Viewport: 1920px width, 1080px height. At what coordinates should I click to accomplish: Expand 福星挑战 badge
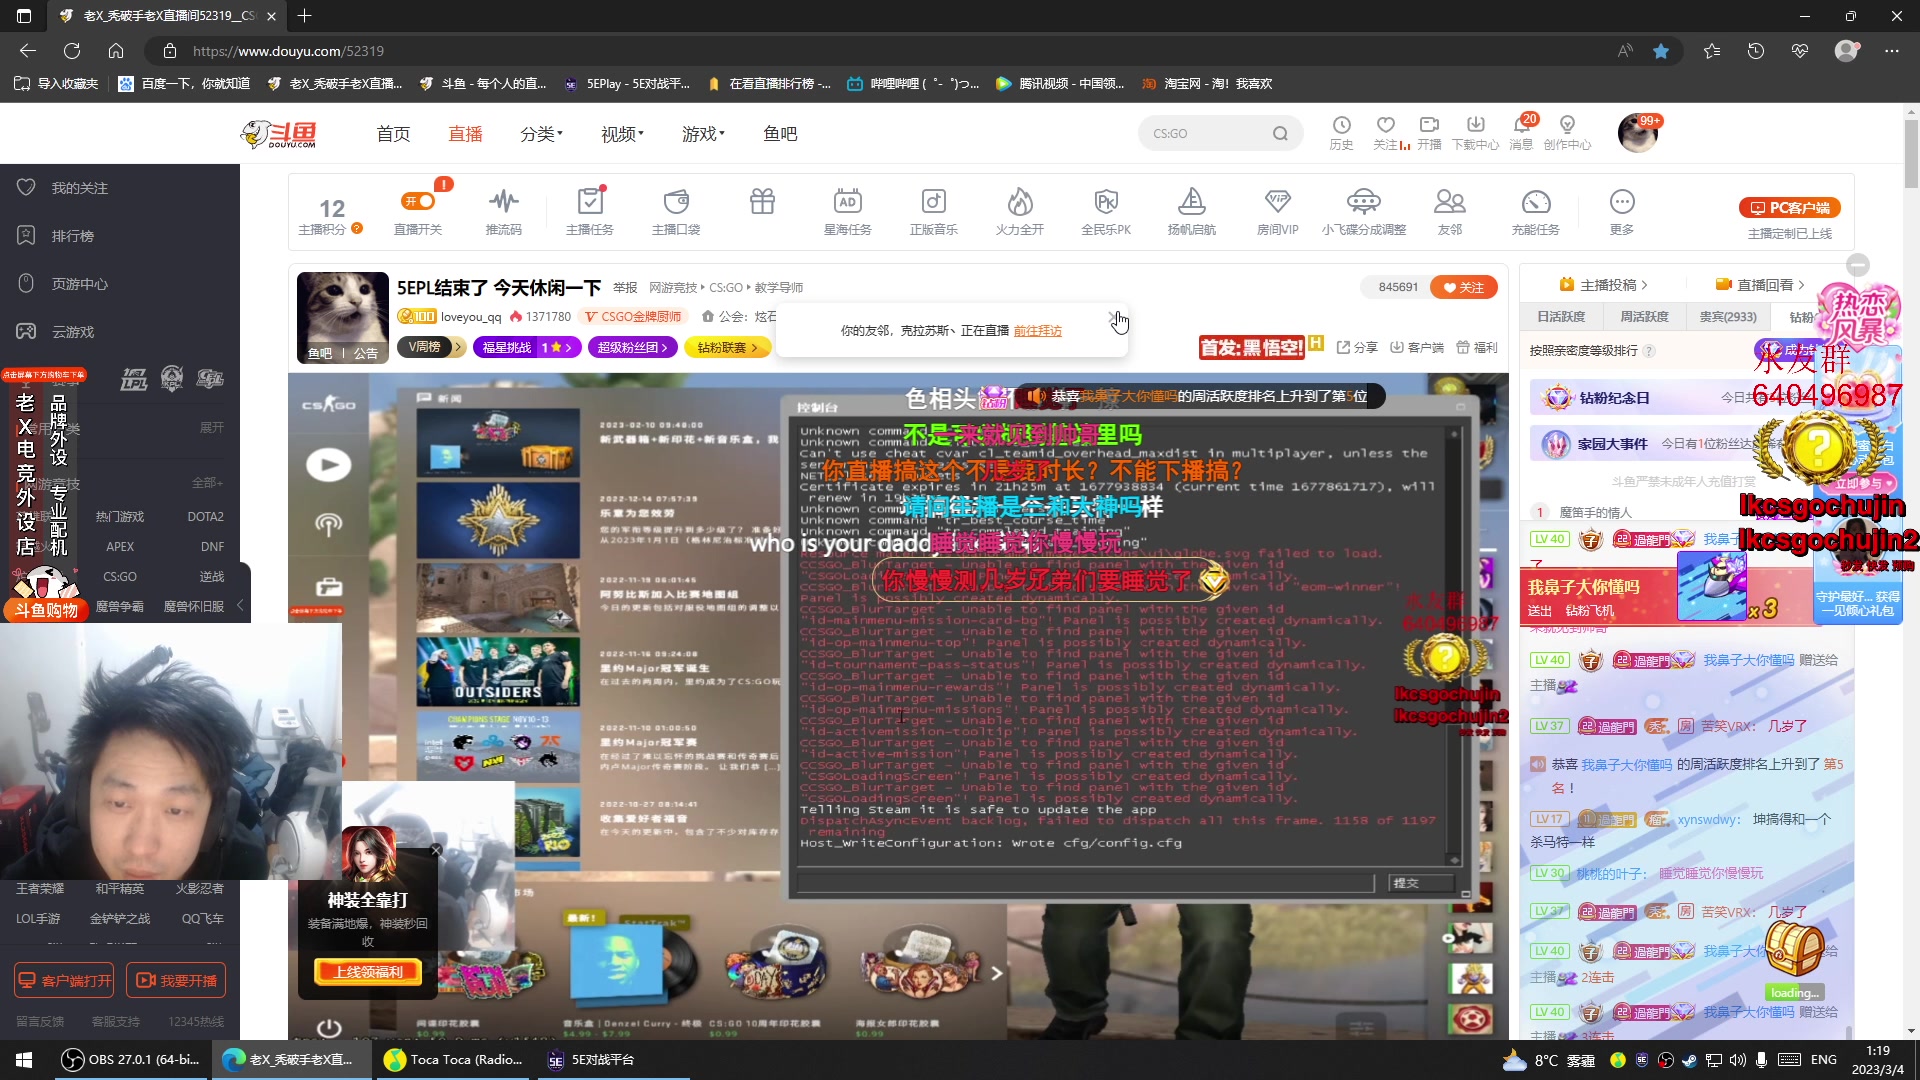pyautogui.click(x=527, y=347)
